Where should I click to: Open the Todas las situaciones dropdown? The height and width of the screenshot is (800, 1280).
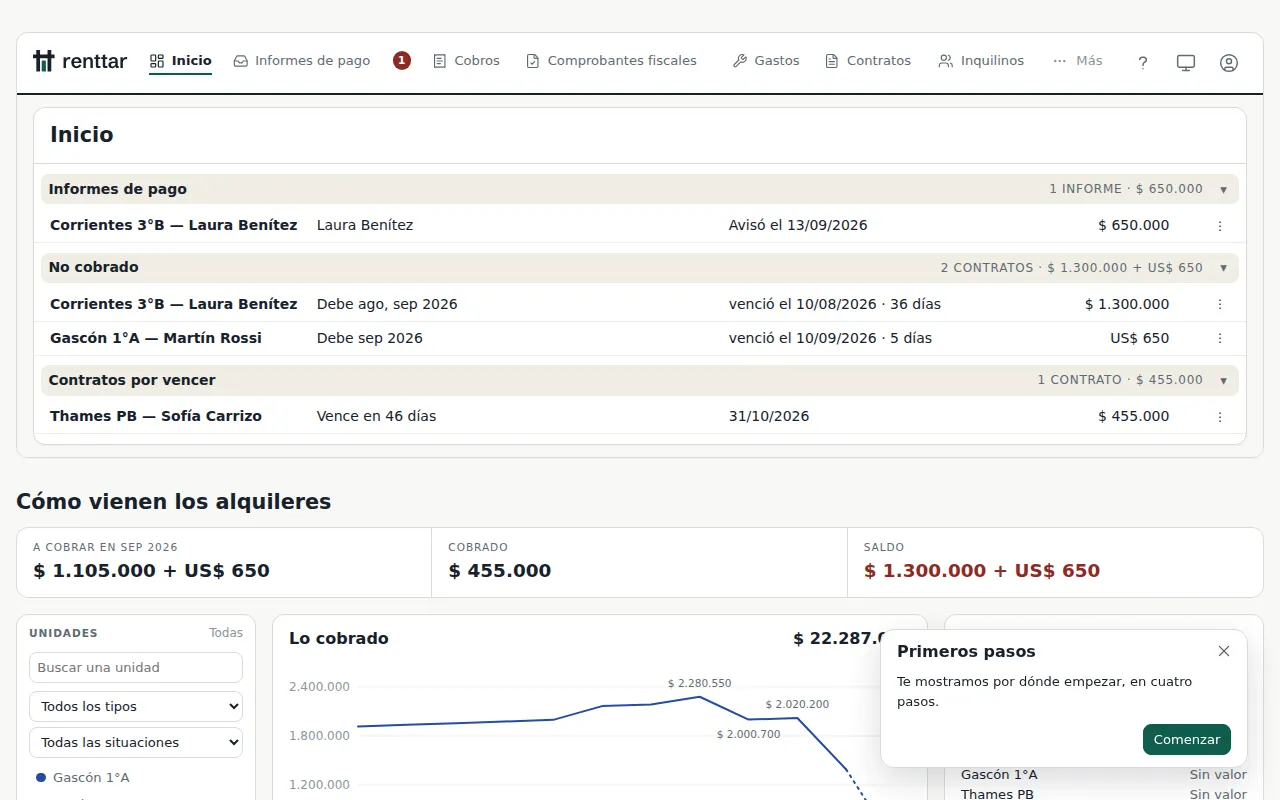[136, 742]
